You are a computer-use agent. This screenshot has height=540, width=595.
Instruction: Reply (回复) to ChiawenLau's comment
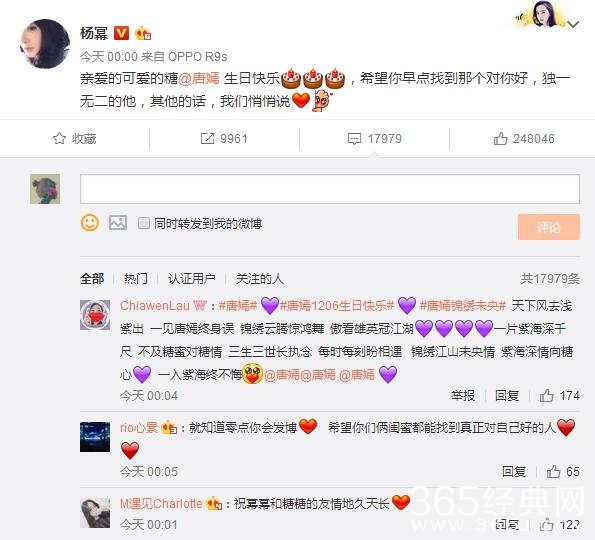[507, 395]
